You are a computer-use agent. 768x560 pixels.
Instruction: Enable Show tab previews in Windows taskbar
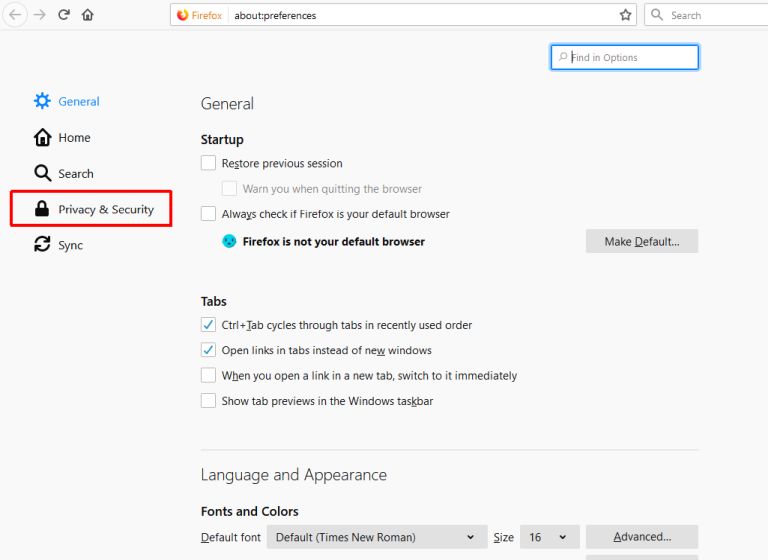tap(208, 401)
